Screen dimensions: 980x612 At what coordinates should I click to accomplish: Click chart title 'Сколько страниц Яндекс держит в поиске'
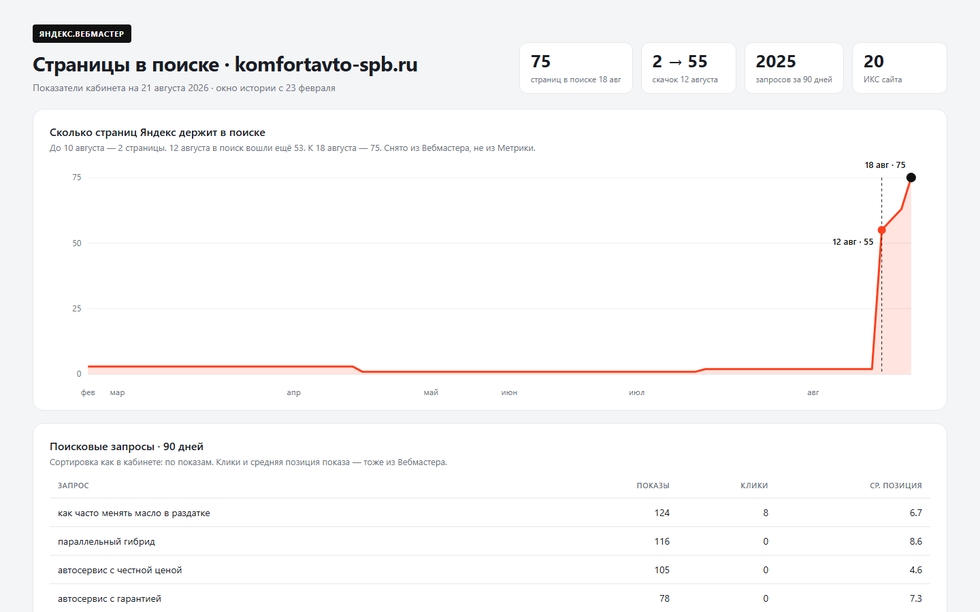click(x=158, y=133)
